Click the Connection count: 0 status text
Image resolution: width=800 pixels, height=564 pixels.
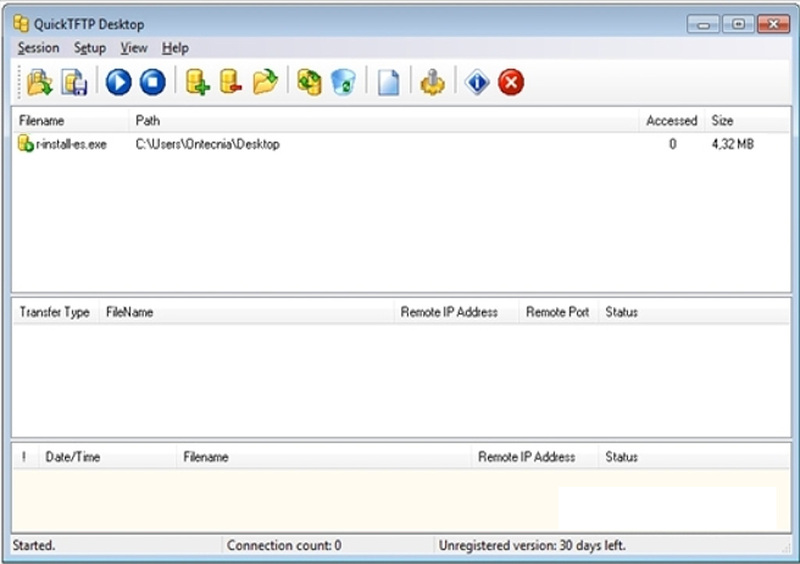click(x=284, y=546)
